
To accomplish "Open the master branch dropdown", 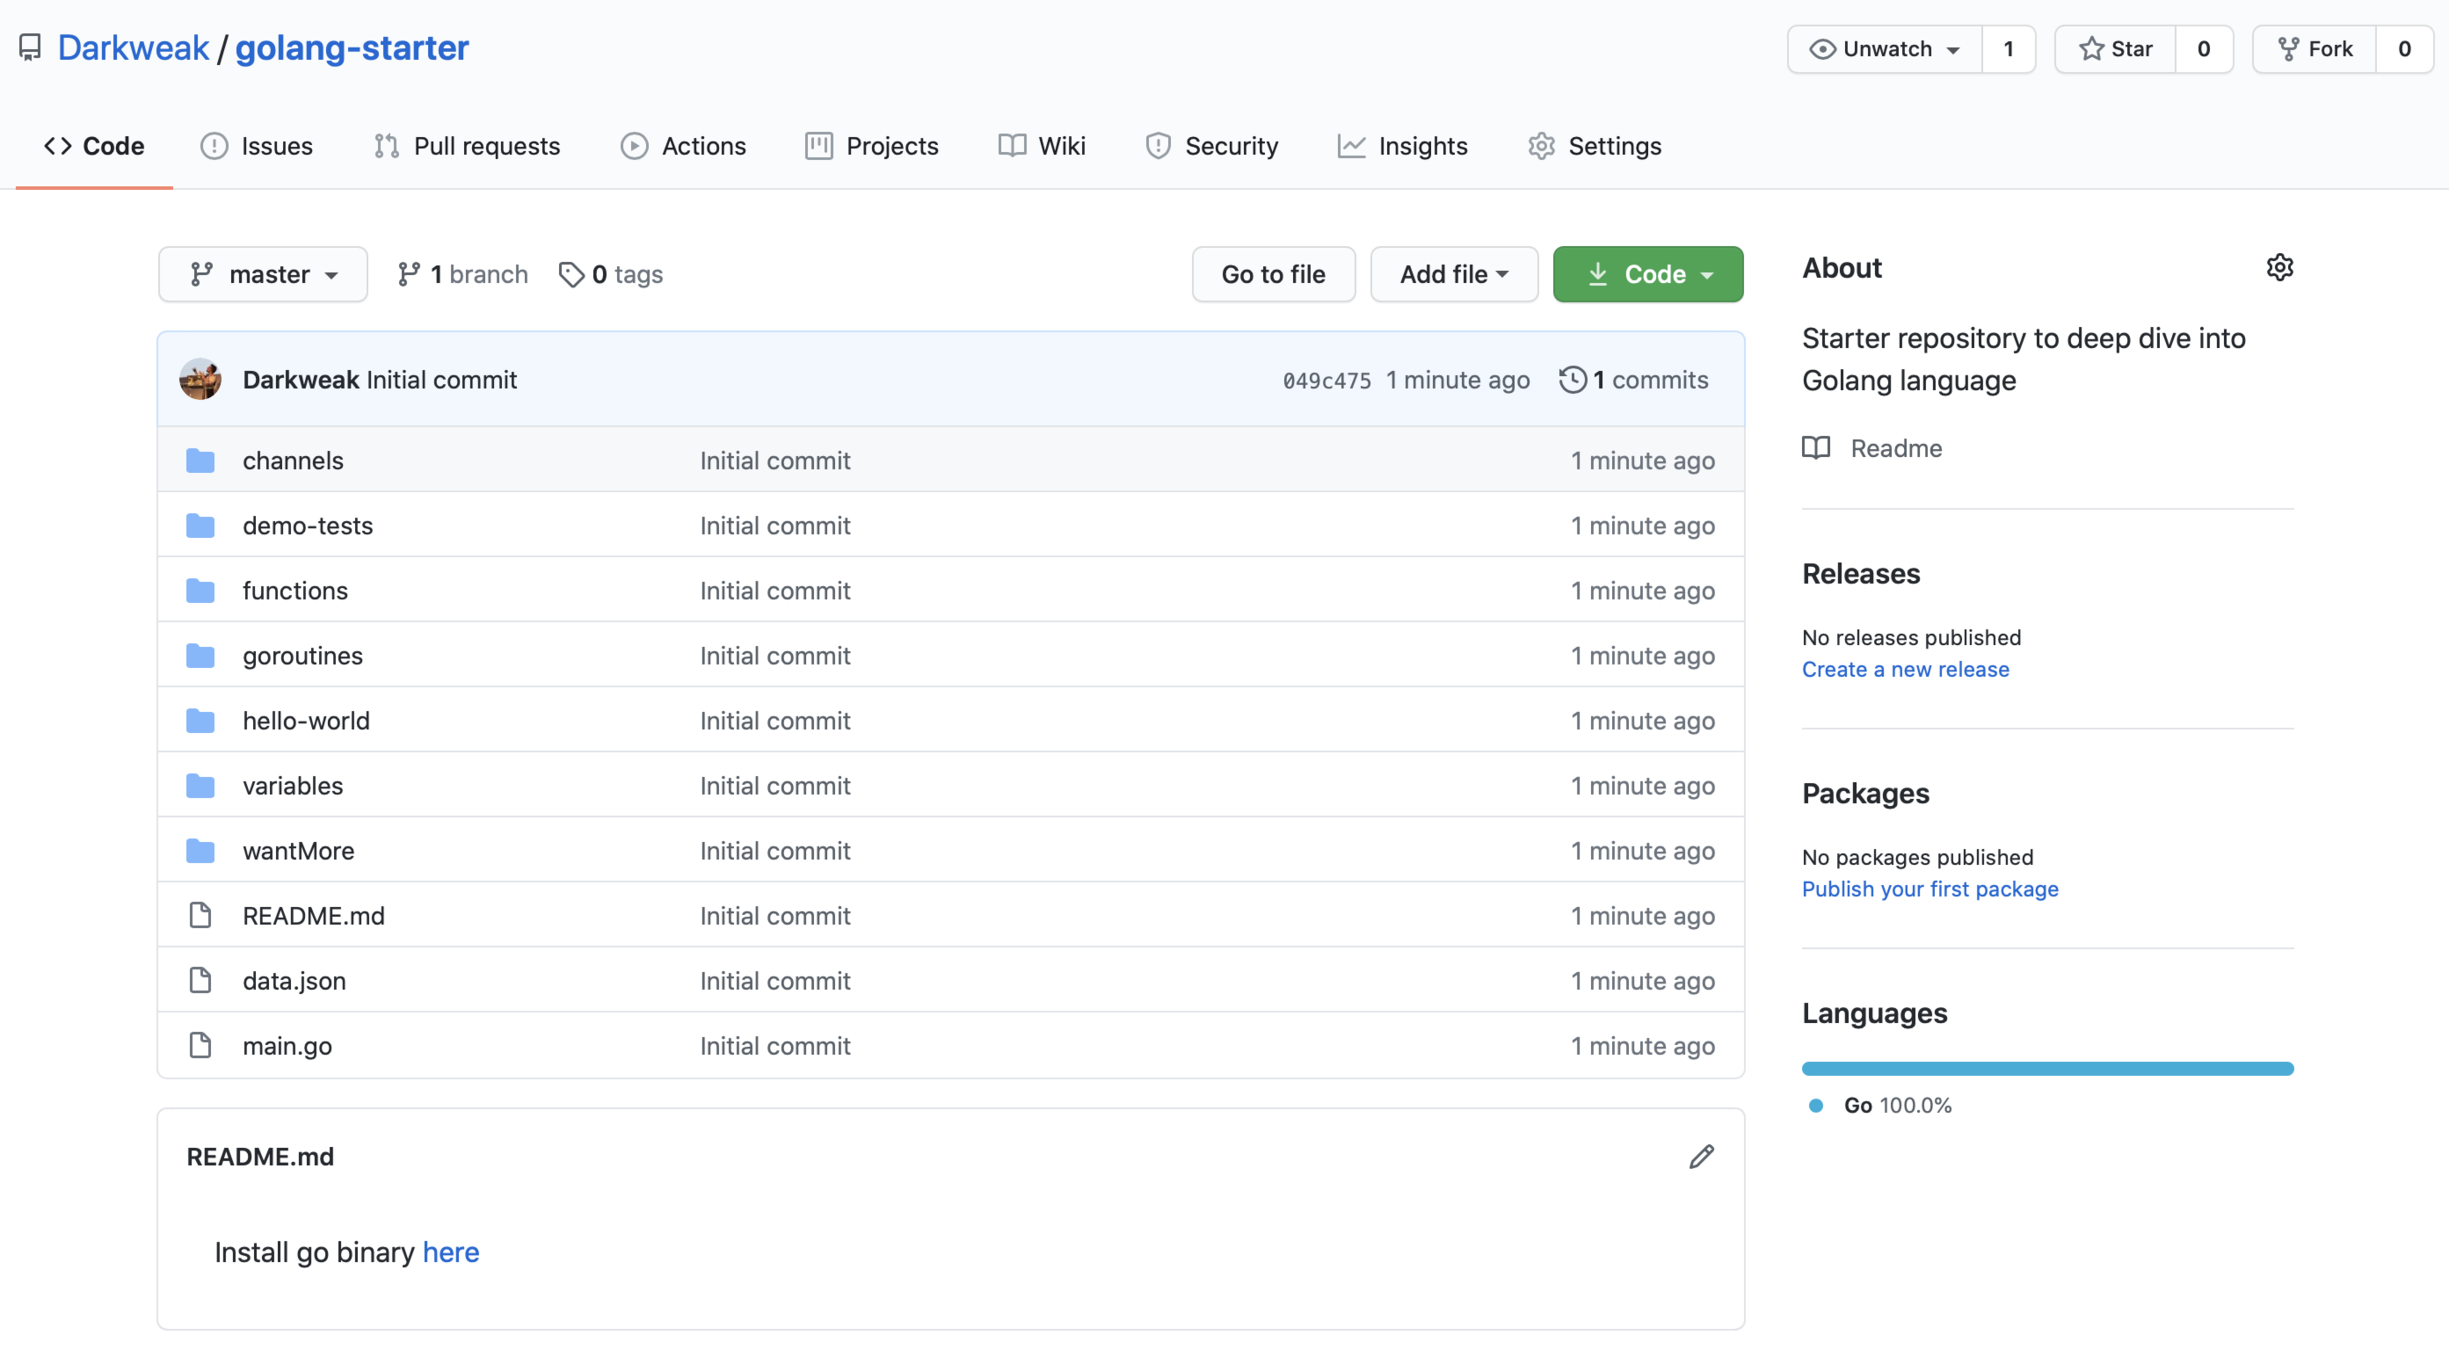I will pos(263,274).
